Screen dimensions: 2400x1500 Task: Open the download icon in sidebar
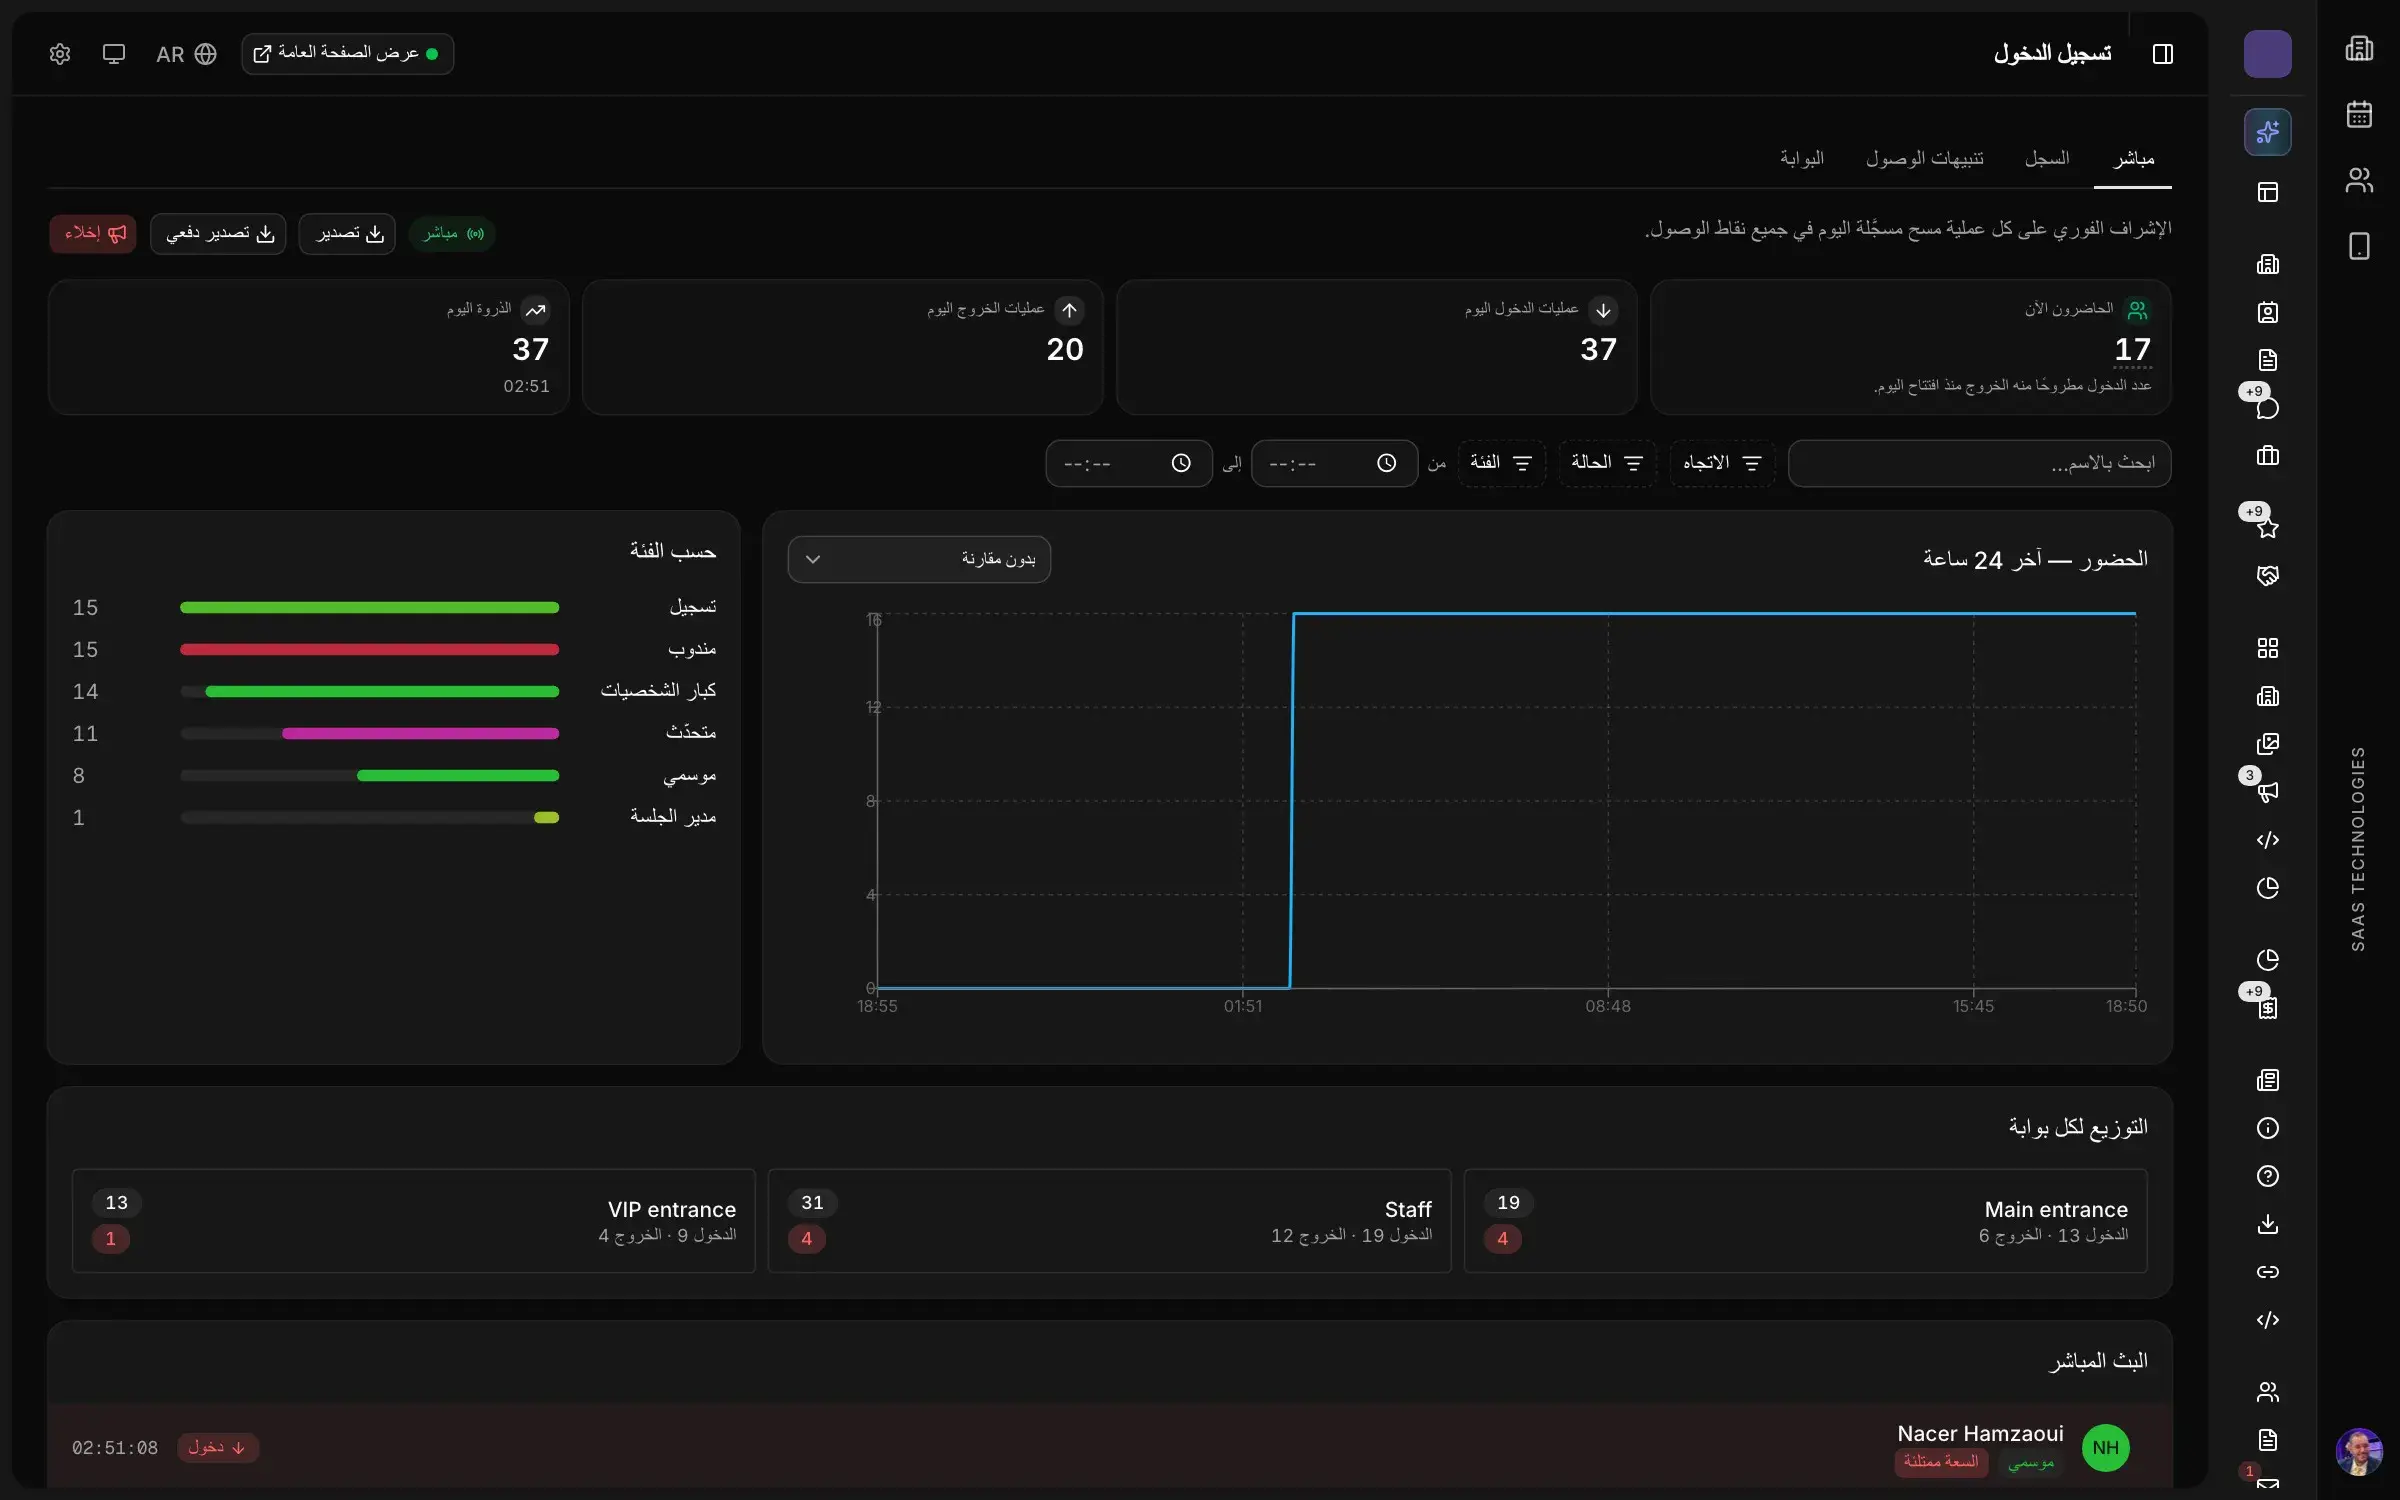point(2267,1224)
